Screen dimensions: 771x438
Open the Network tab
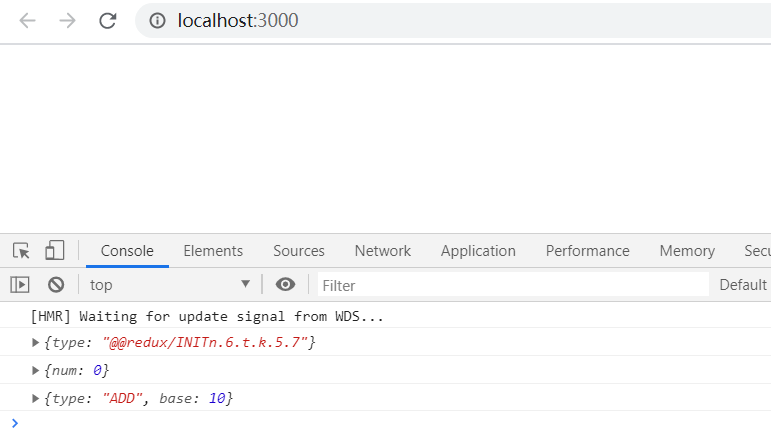(383, 251)
